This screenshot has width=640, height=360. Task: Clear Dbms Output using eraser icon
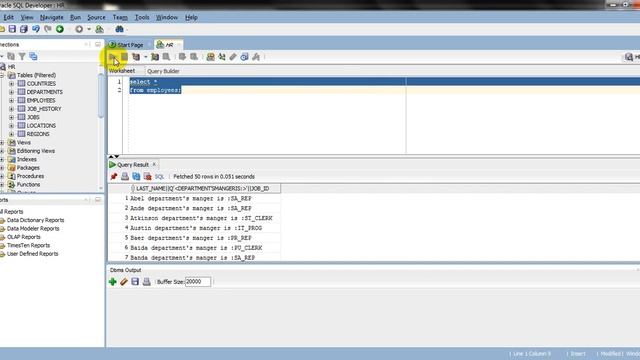(x=124, y=282)
